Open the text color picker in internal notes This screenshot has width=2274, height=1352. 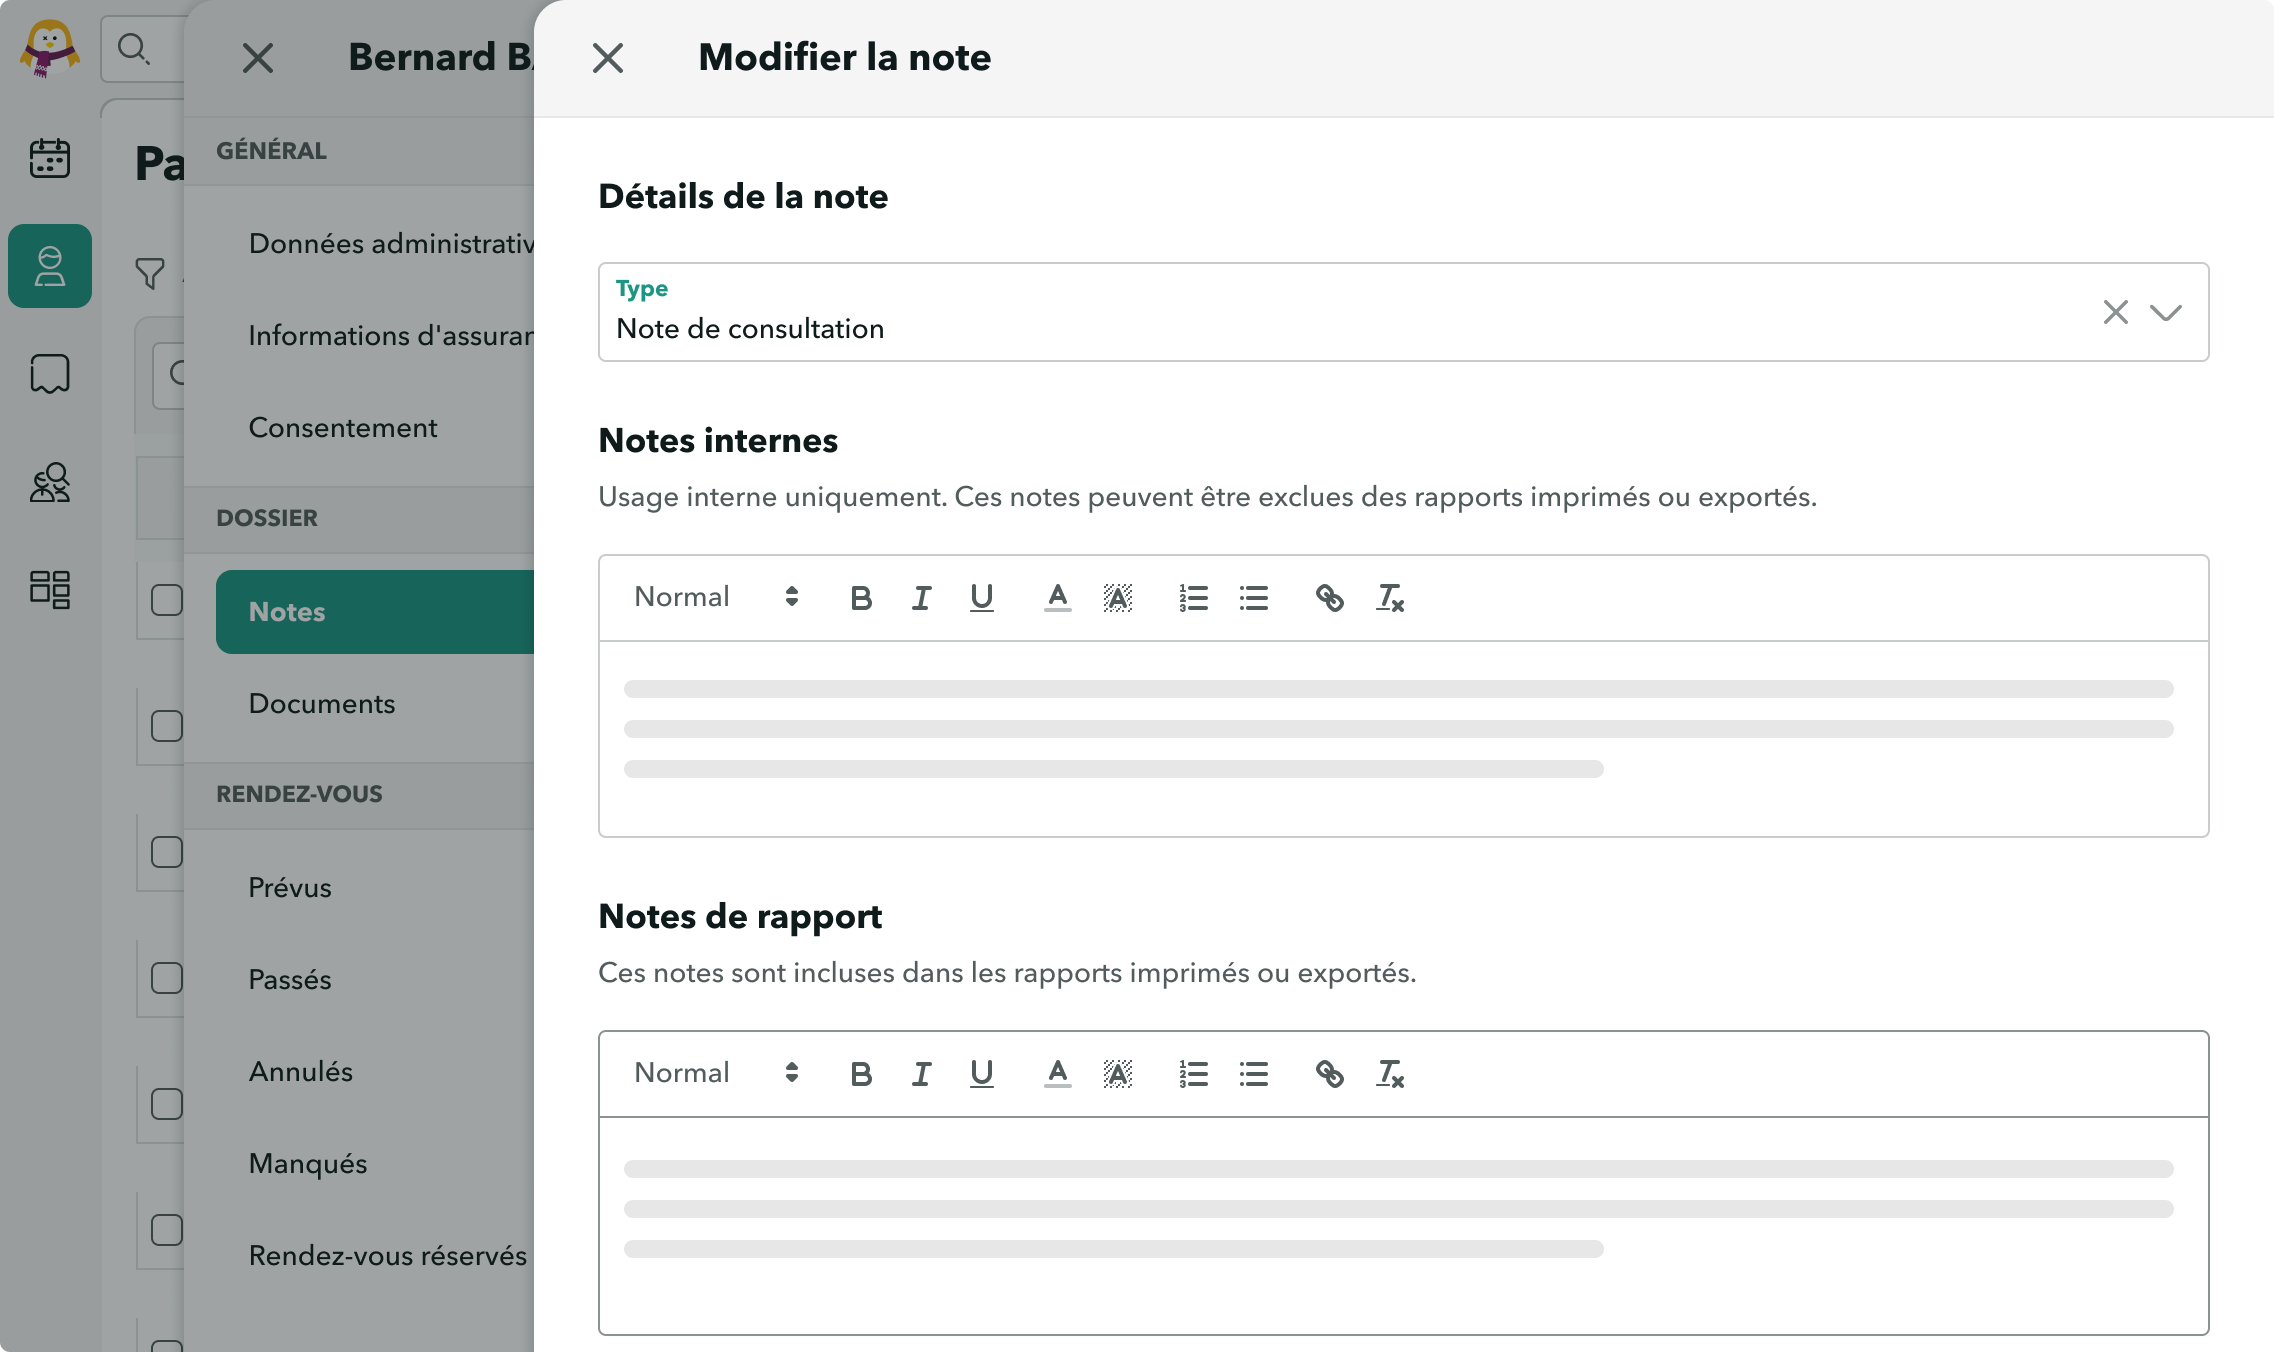(1056, 597)
